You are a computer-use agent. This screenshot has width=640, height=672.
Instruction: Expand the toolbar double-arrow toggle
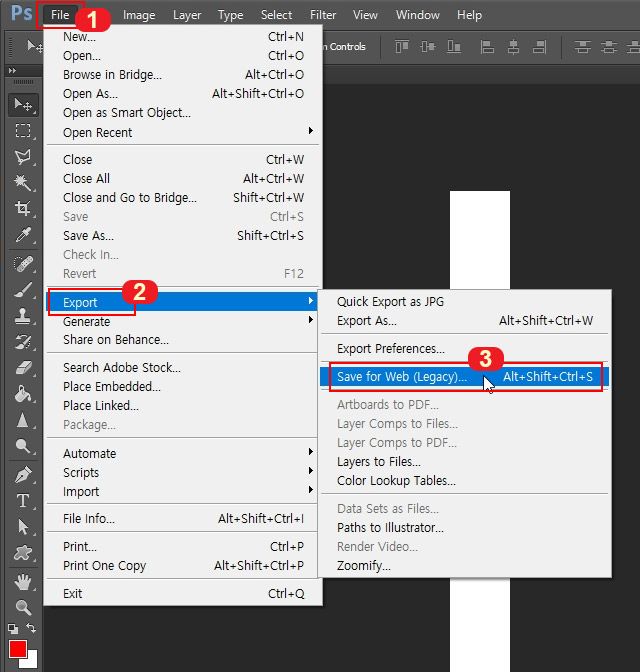click(12, 71)
